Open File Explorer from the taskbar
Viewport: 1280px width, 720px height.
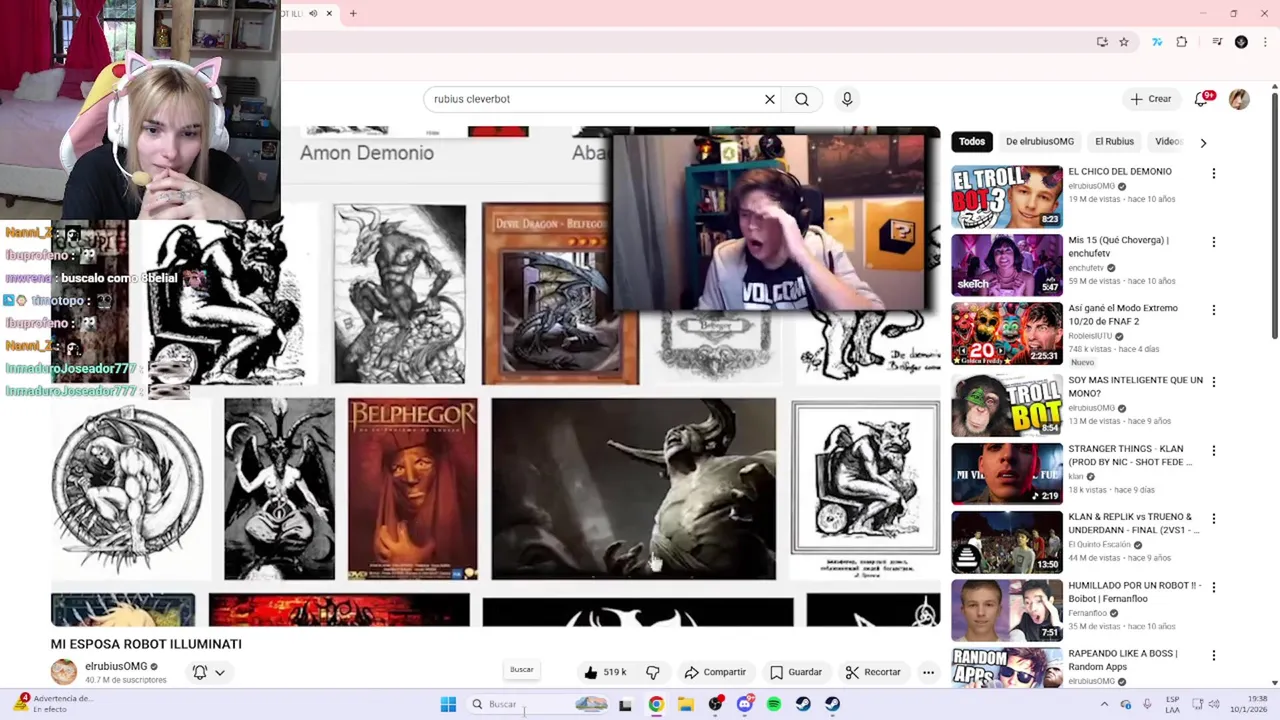point(685,704)
